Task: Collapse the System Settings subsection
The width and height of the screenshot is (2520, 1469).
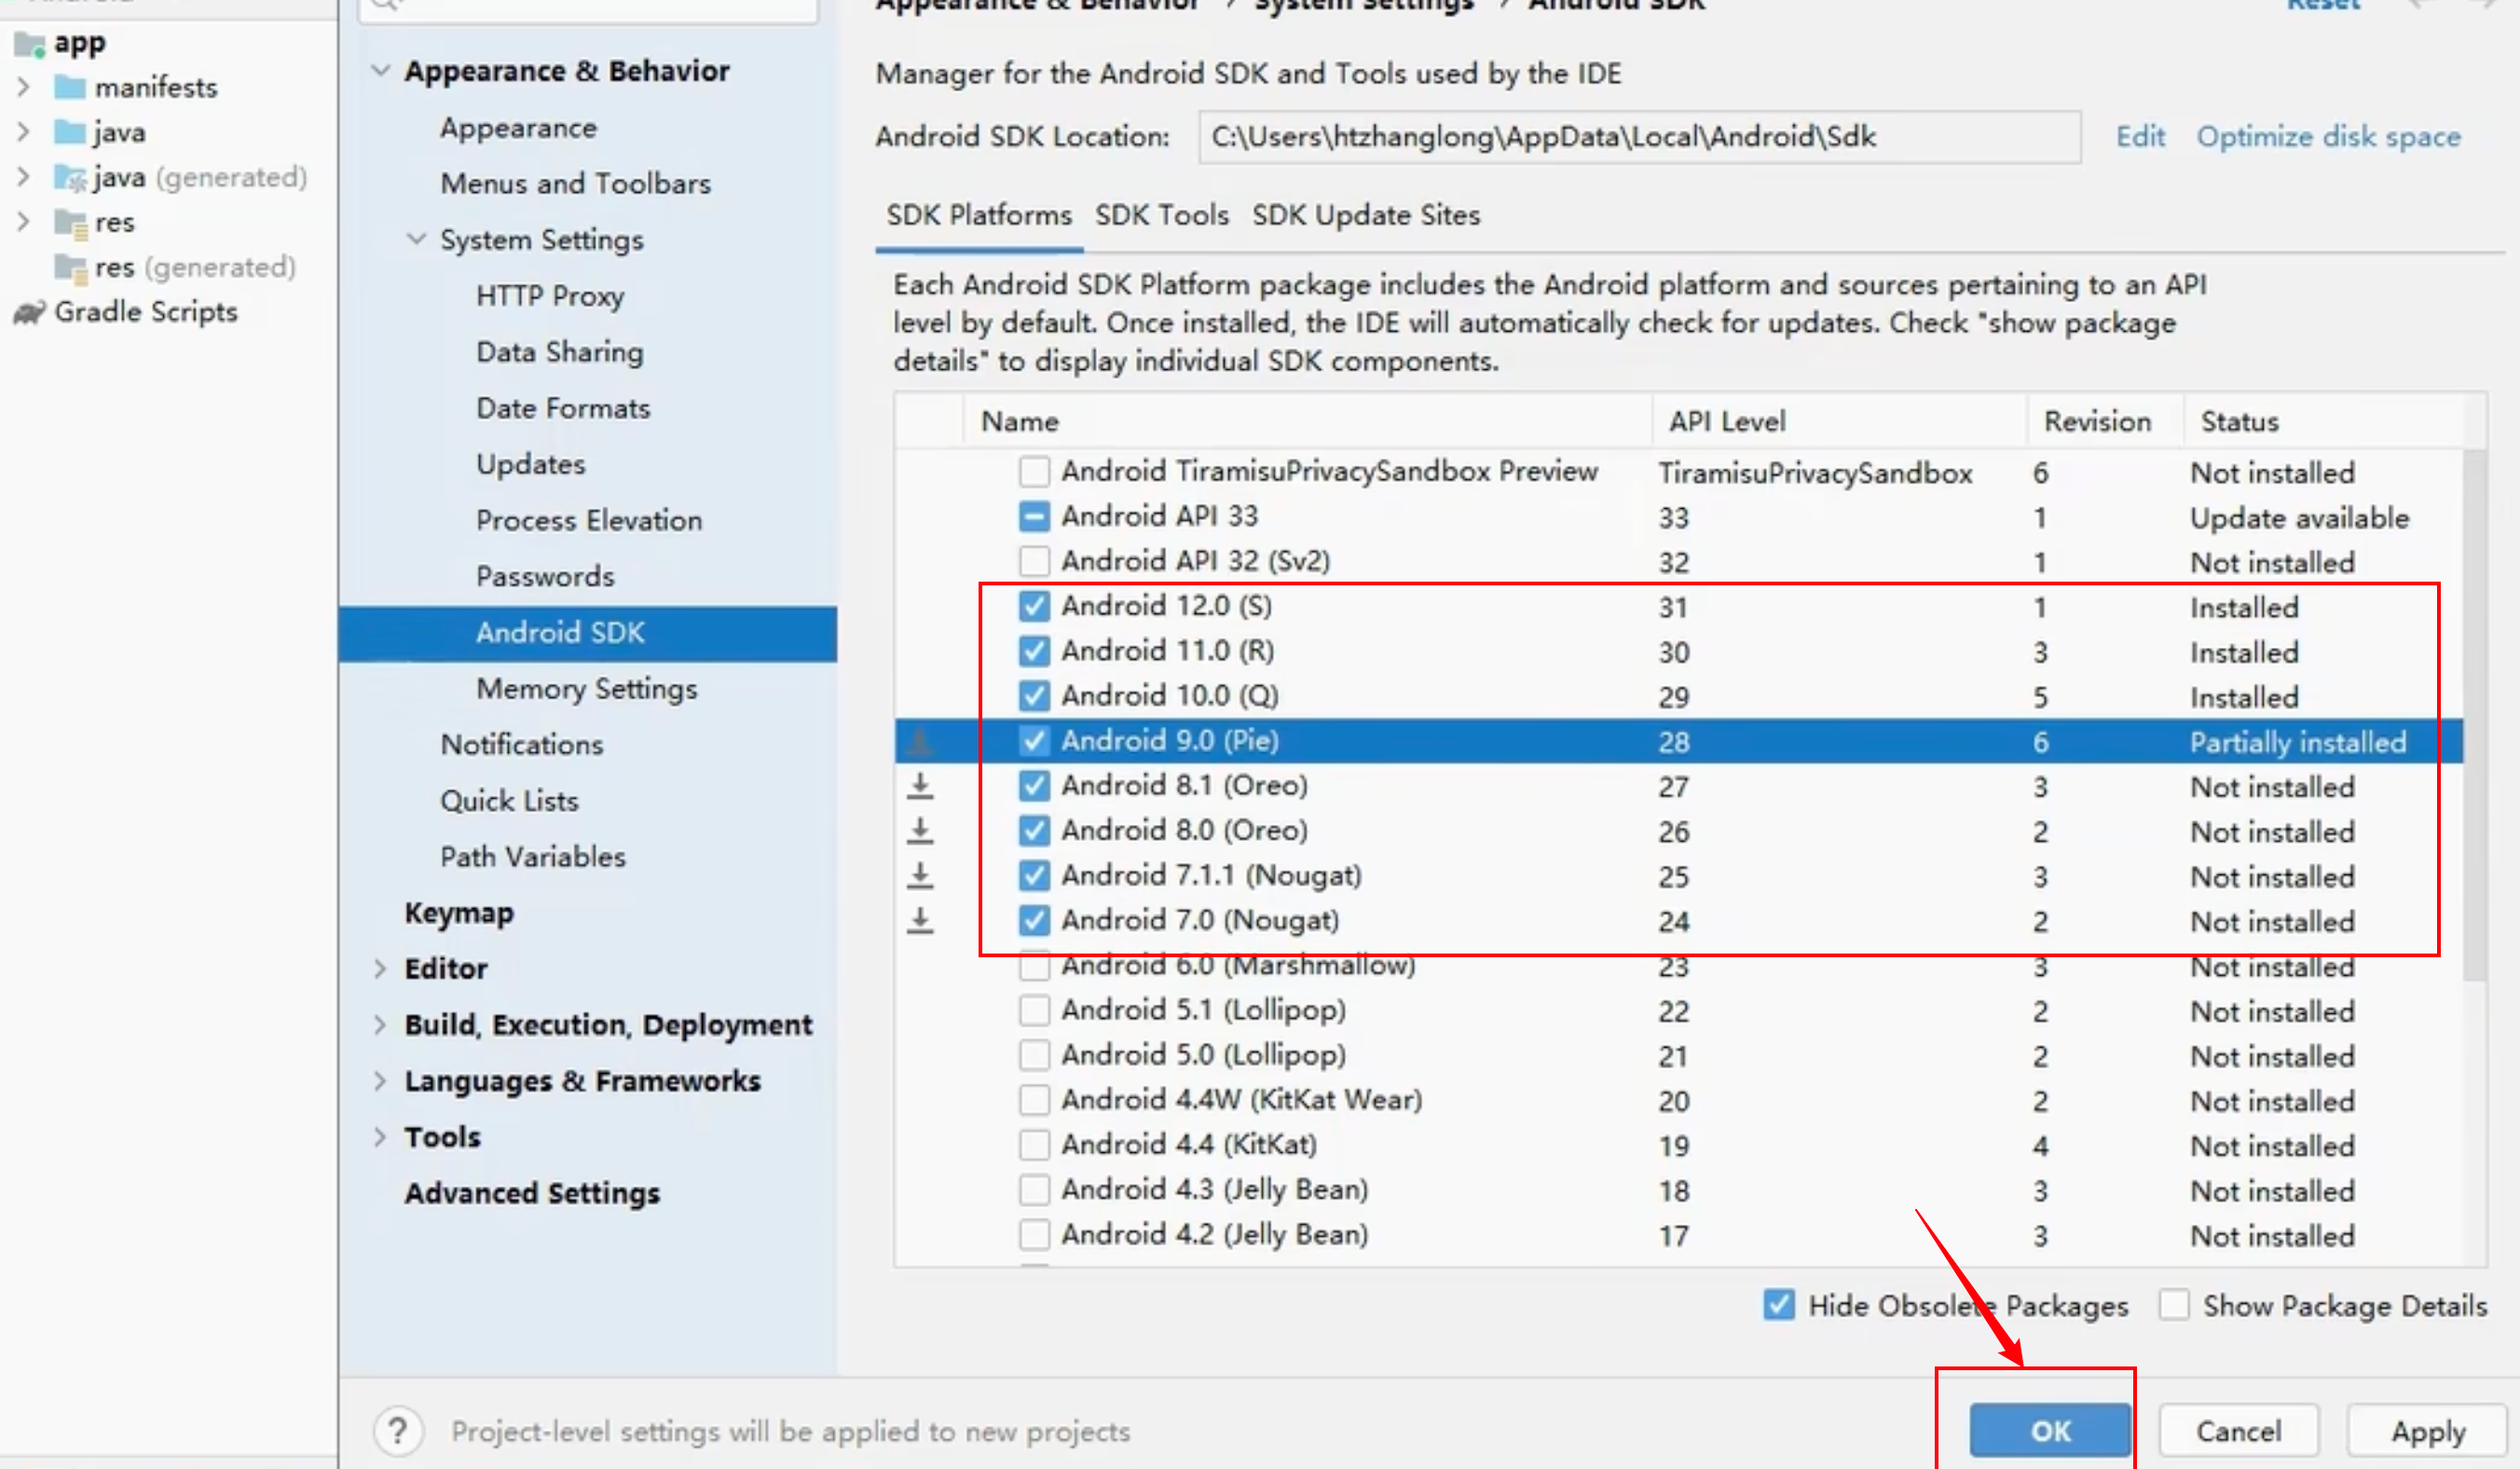Action: coord(416,239)
